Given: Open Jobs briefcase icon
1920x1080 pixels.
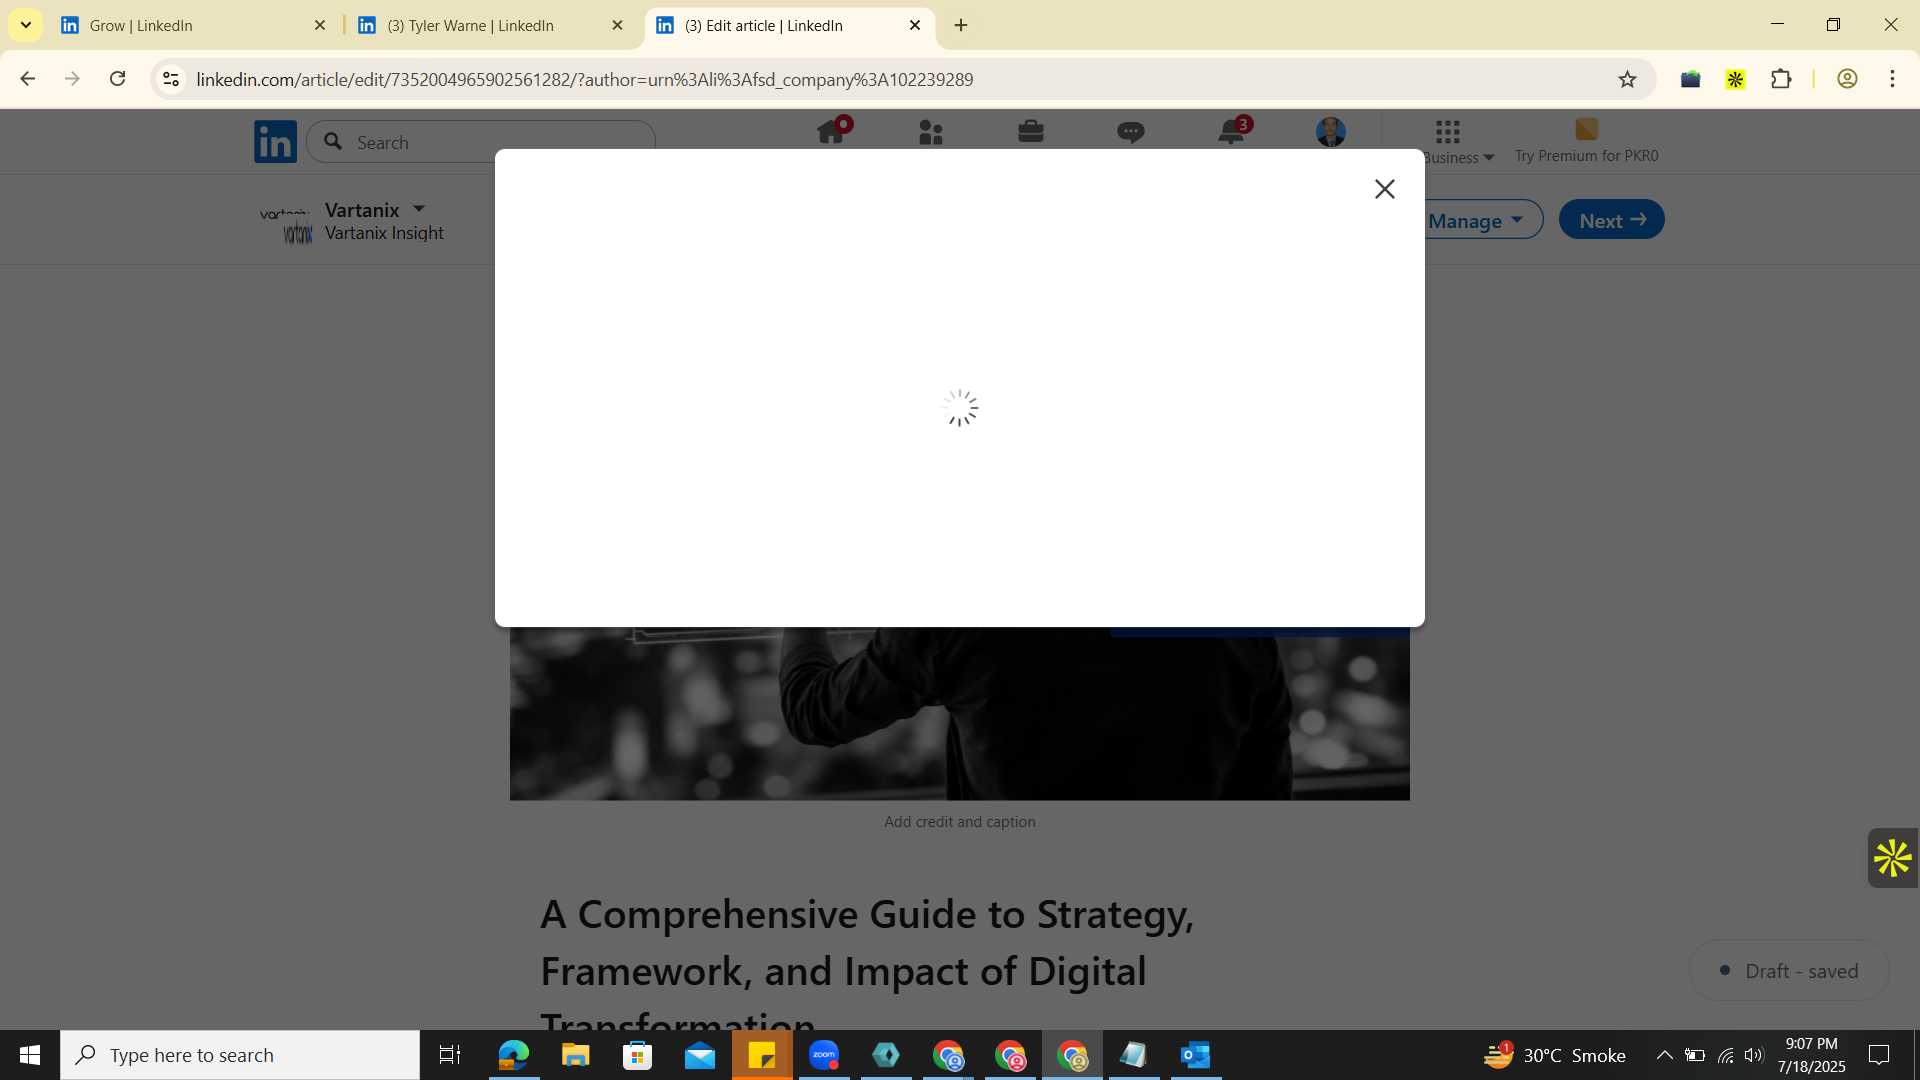Looking at the screenshot, I should pos(1031,132).
